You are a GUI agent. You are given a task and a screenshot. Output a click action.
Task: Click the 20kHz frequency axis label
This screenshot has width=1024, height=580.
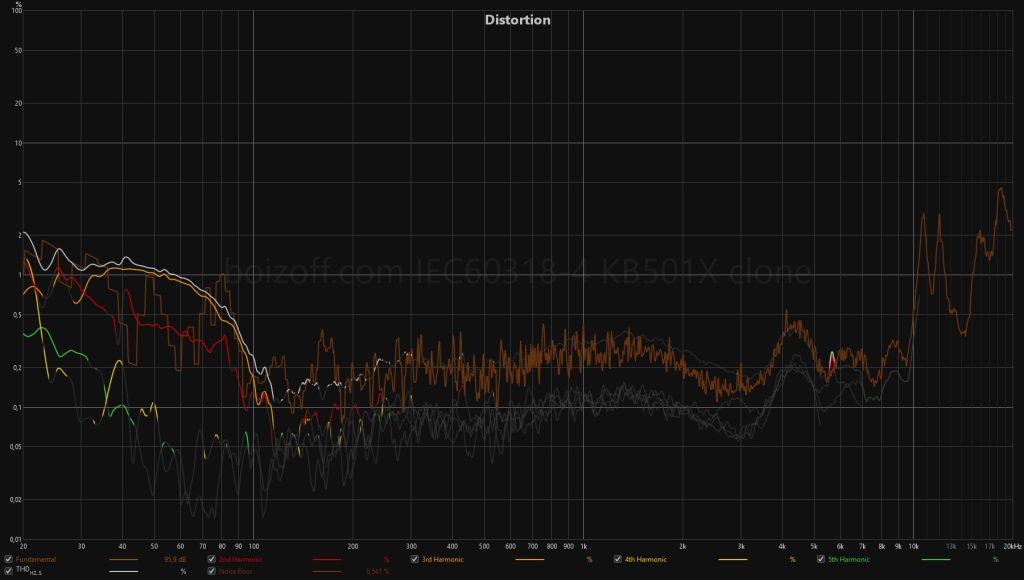(1012, 546)
